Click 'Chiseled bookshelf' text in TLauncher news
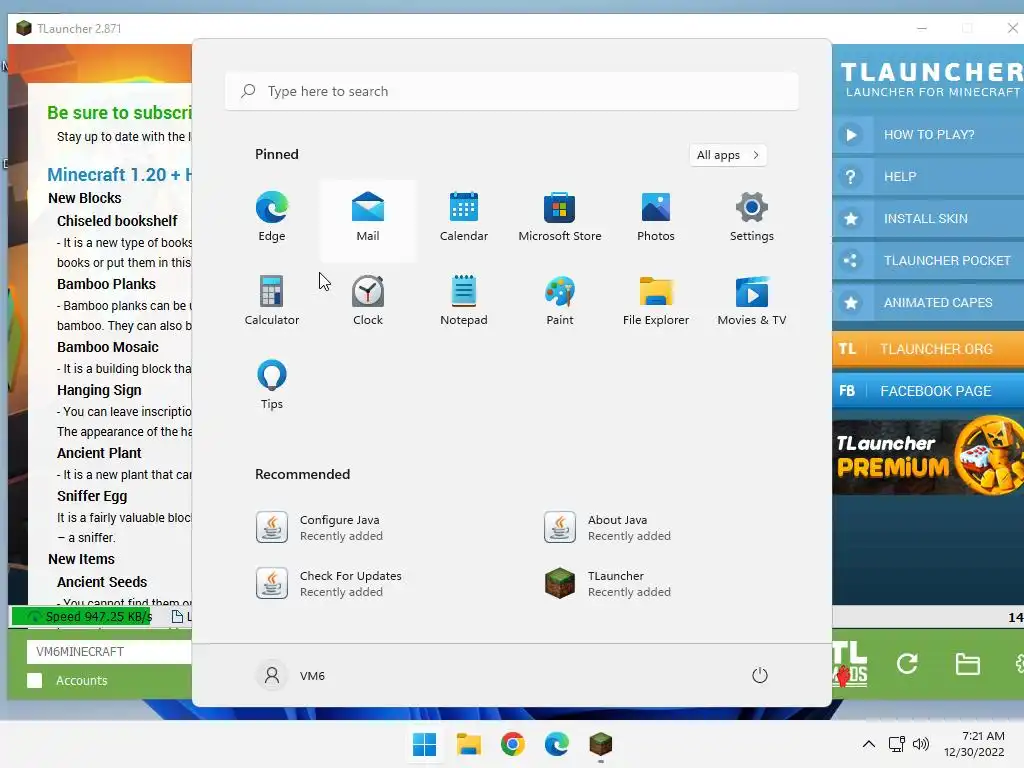This screenshot has width=1024, height=768. tap(117, 221)
